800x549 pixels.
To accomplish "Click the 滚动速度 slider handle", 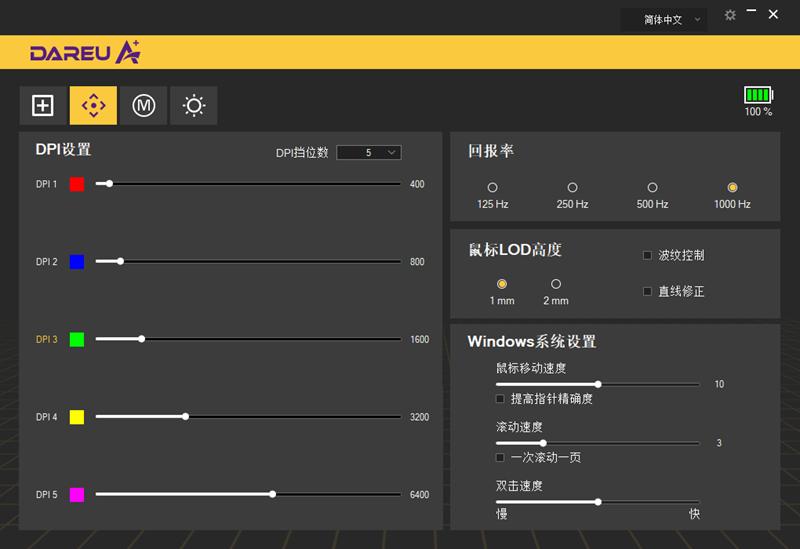I will (543, 443).
